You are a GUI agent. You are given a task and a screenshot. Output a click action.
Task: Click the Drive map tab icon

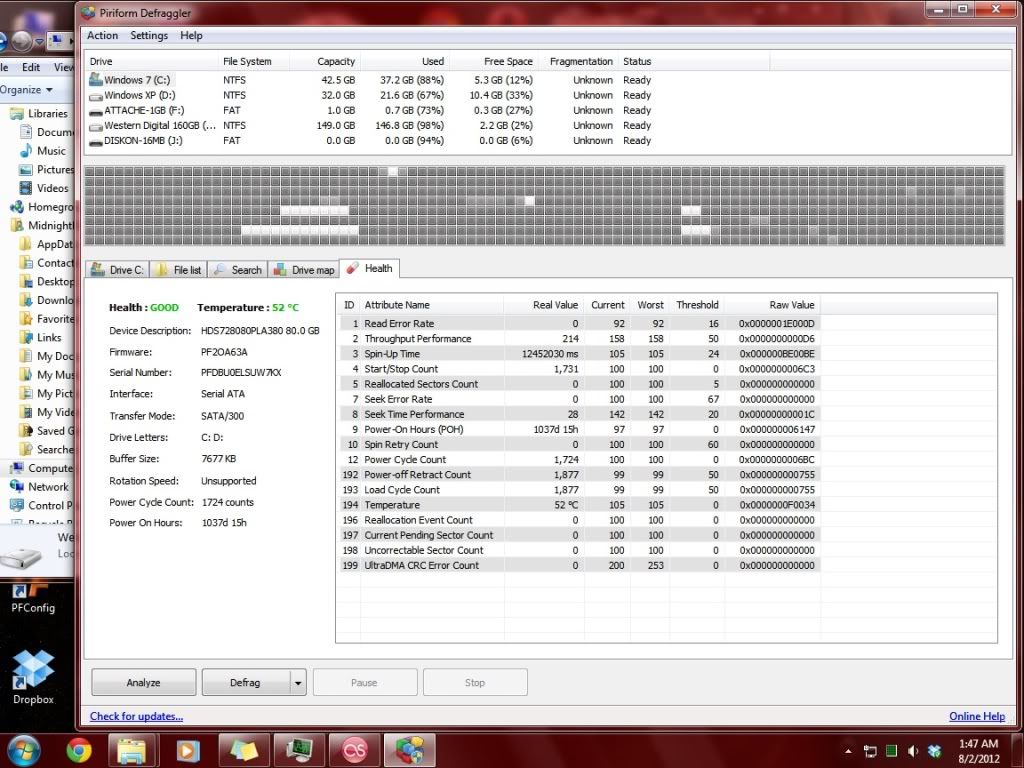[x=280, y=270]
